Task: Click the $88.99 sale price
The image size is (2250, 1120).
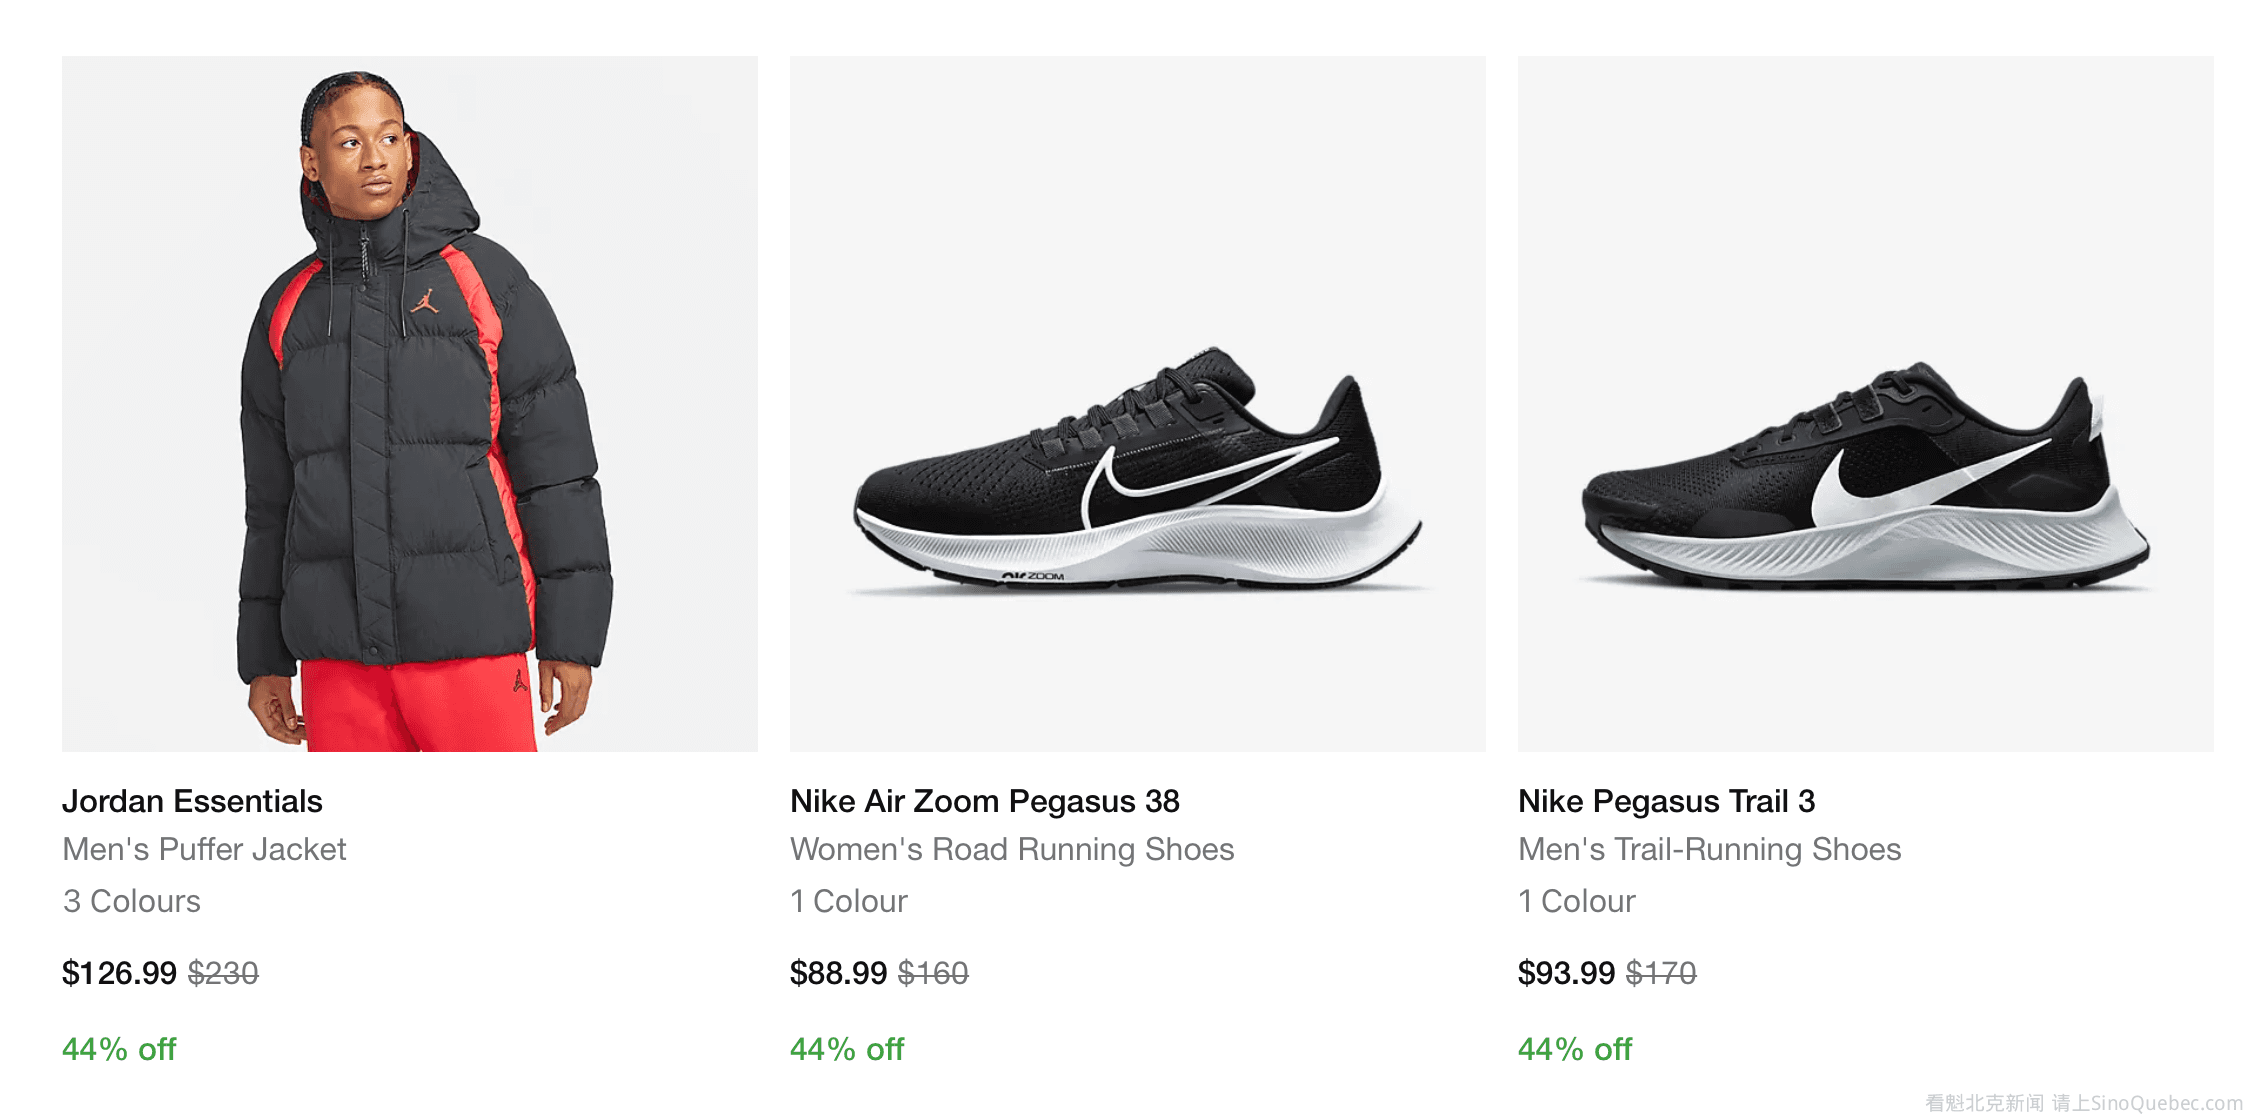Action: pos(838,973)
